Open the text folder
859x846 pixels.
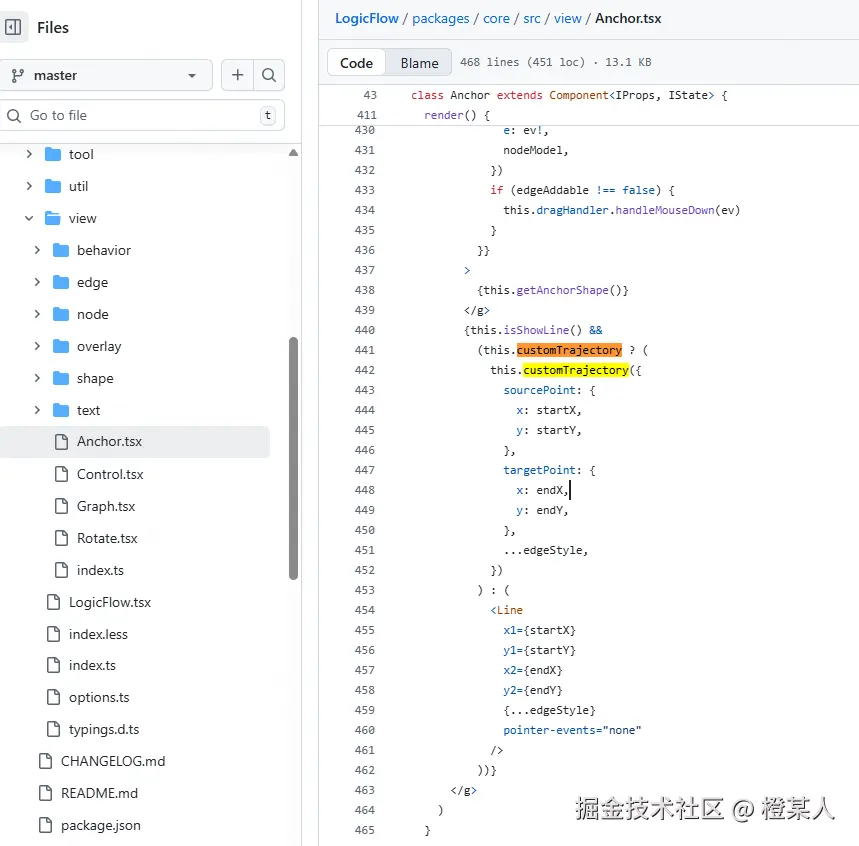coord(88,410)
